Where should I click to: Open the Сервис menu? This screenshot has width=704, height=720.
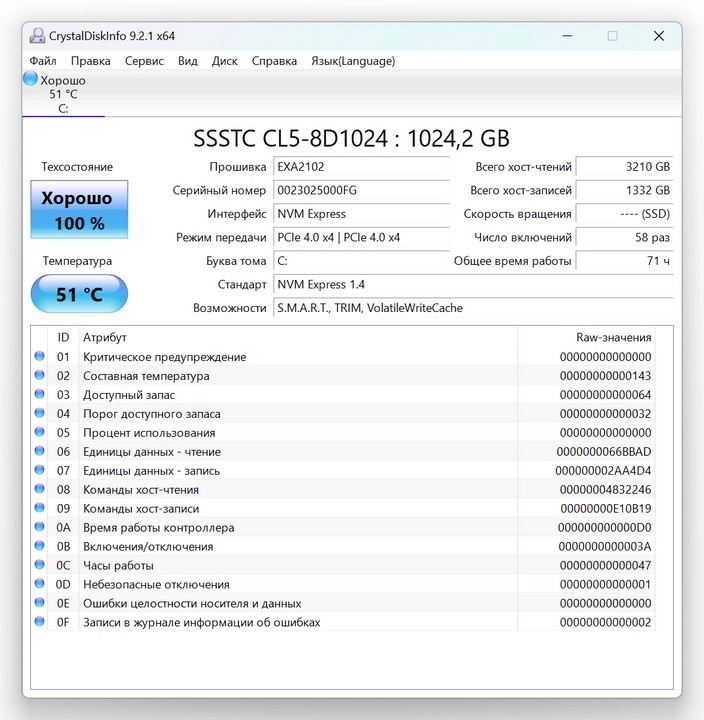(144, 61)
